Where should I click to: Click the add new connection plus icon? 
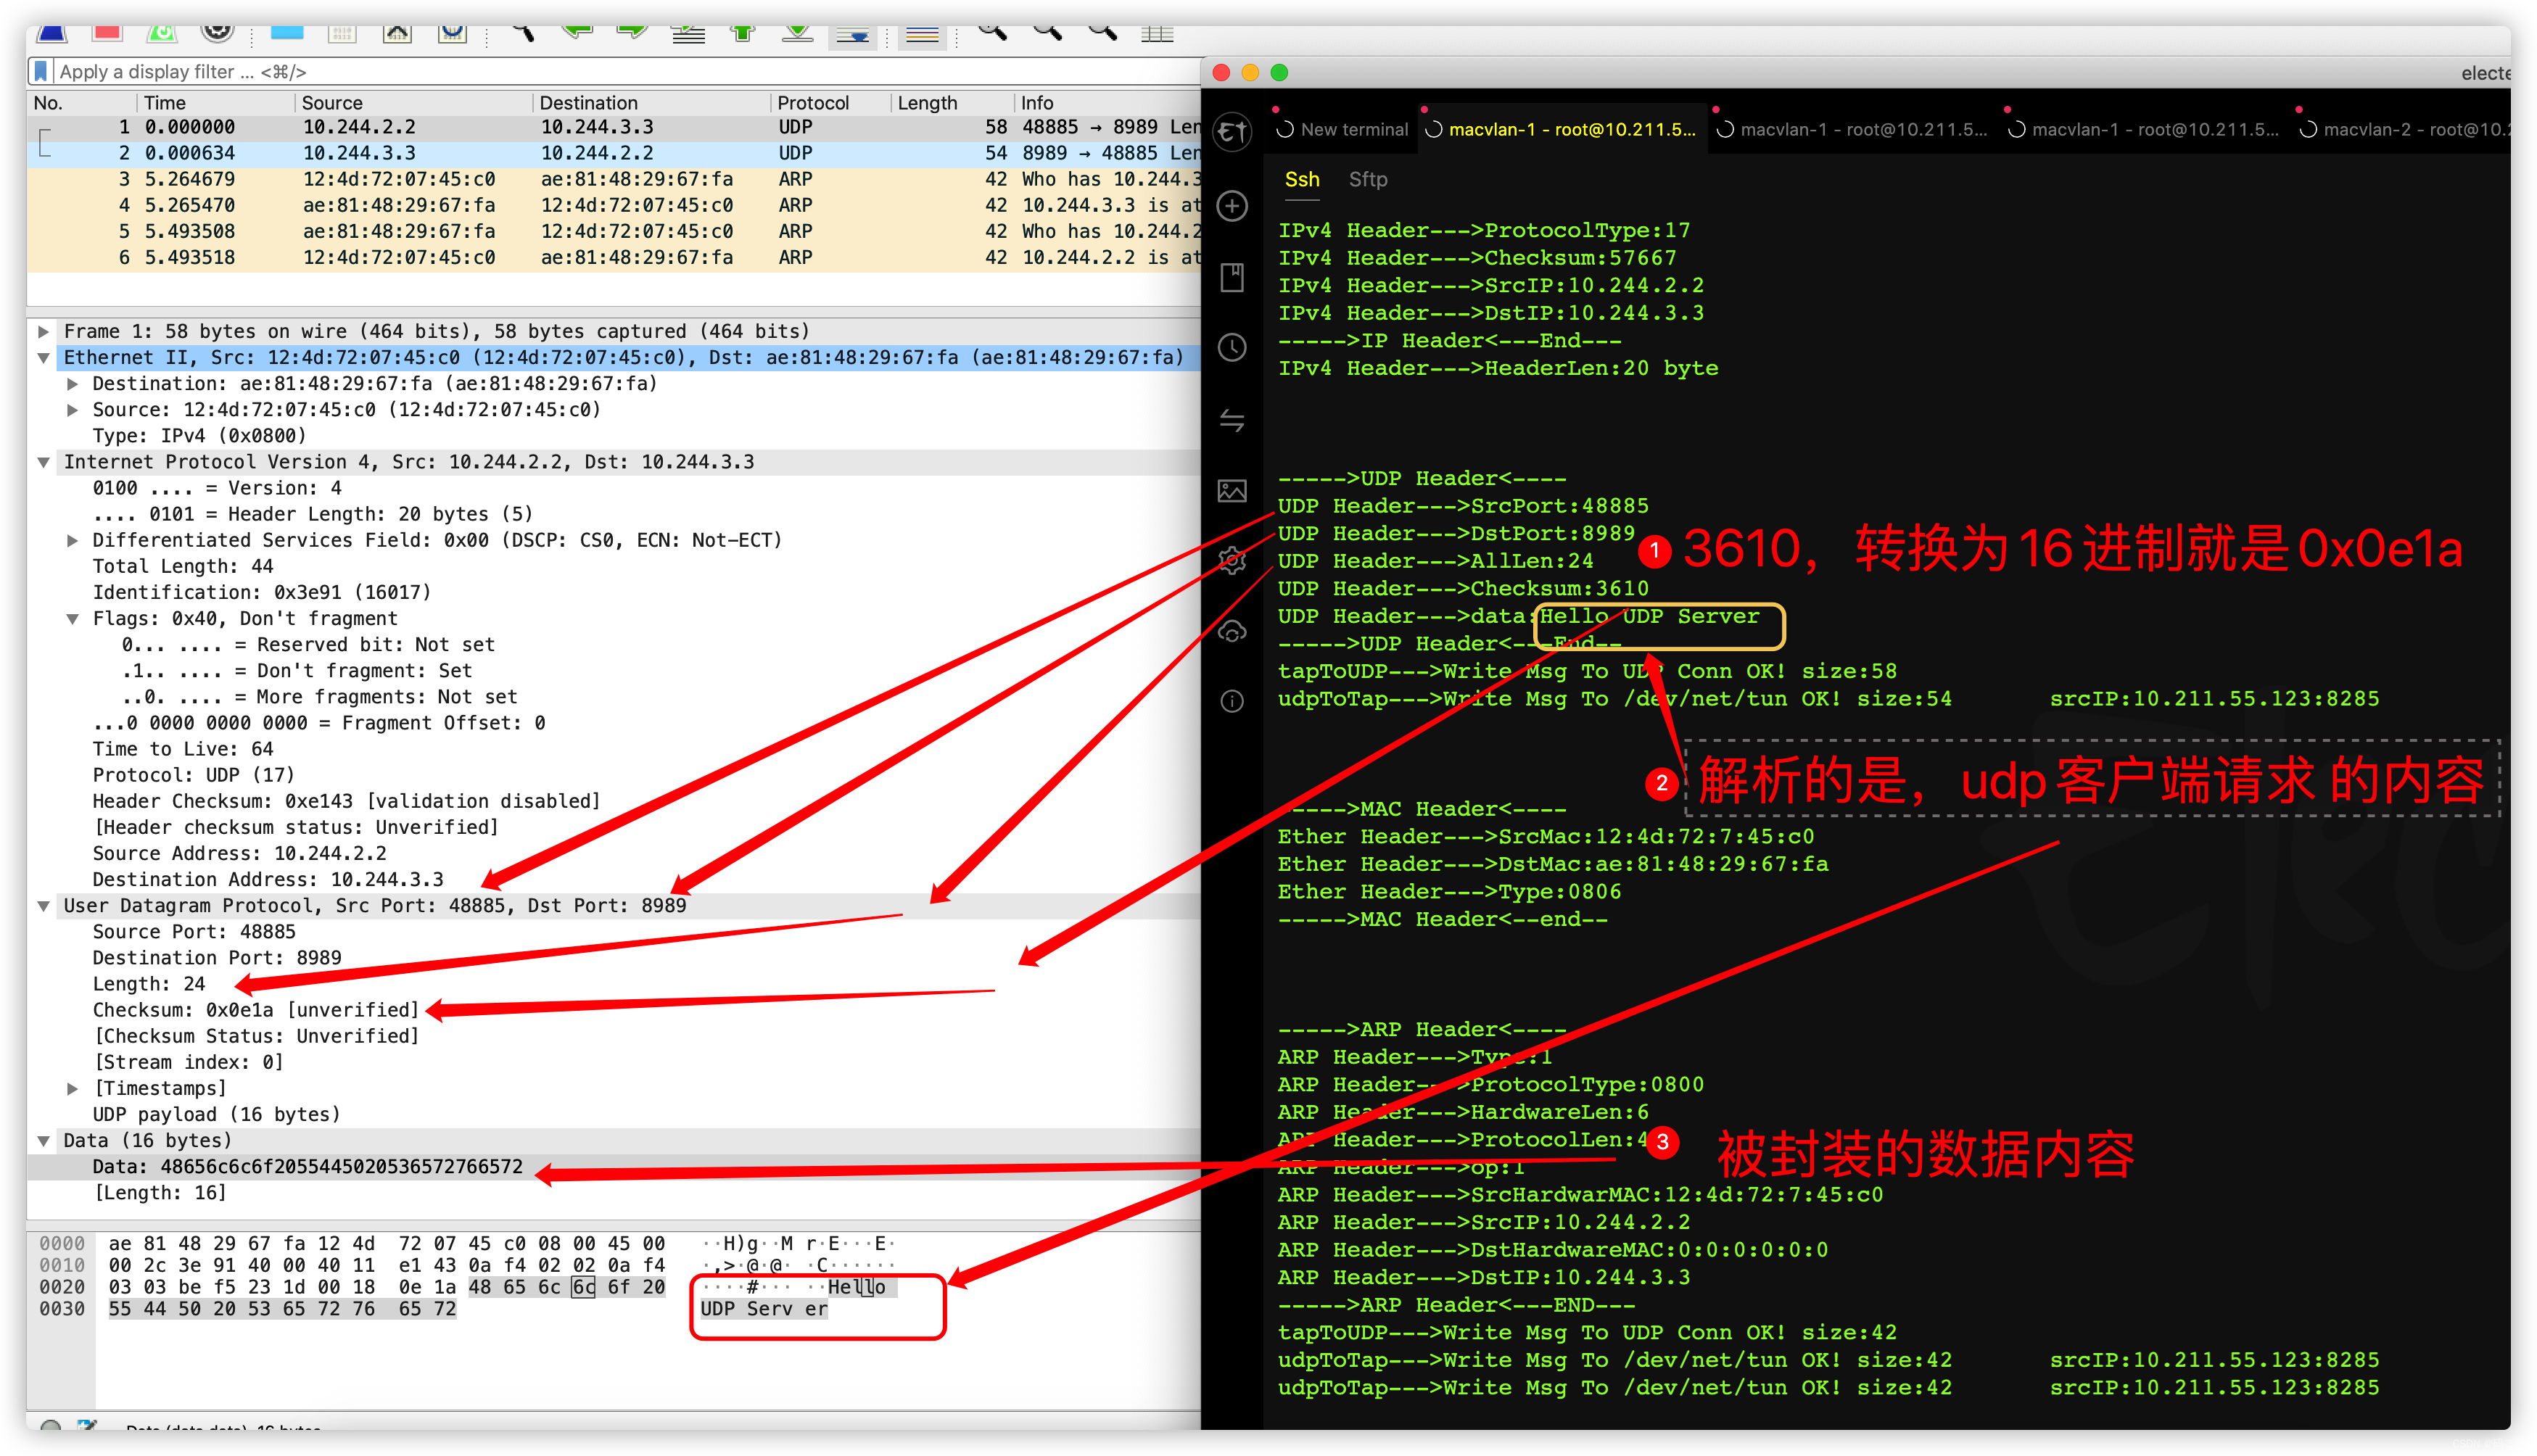pyautogui.click(x=1232, y=206)
